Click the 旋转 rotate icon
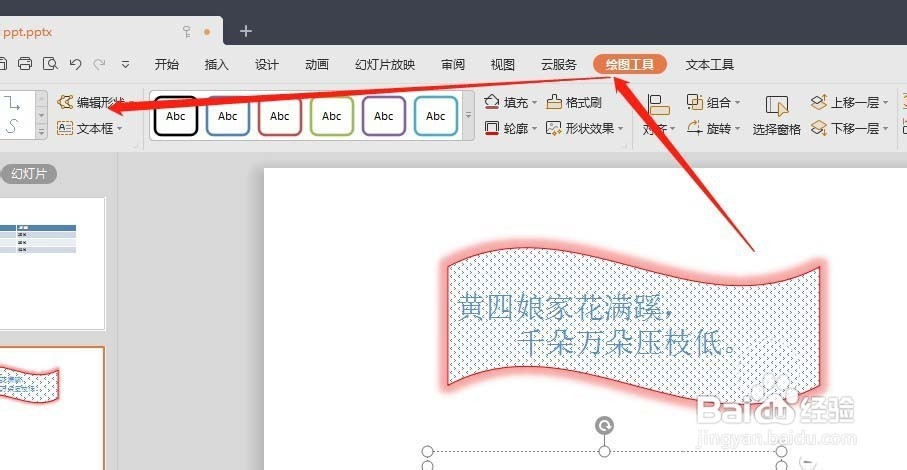 pyautogui.click(x=694, y=128)
